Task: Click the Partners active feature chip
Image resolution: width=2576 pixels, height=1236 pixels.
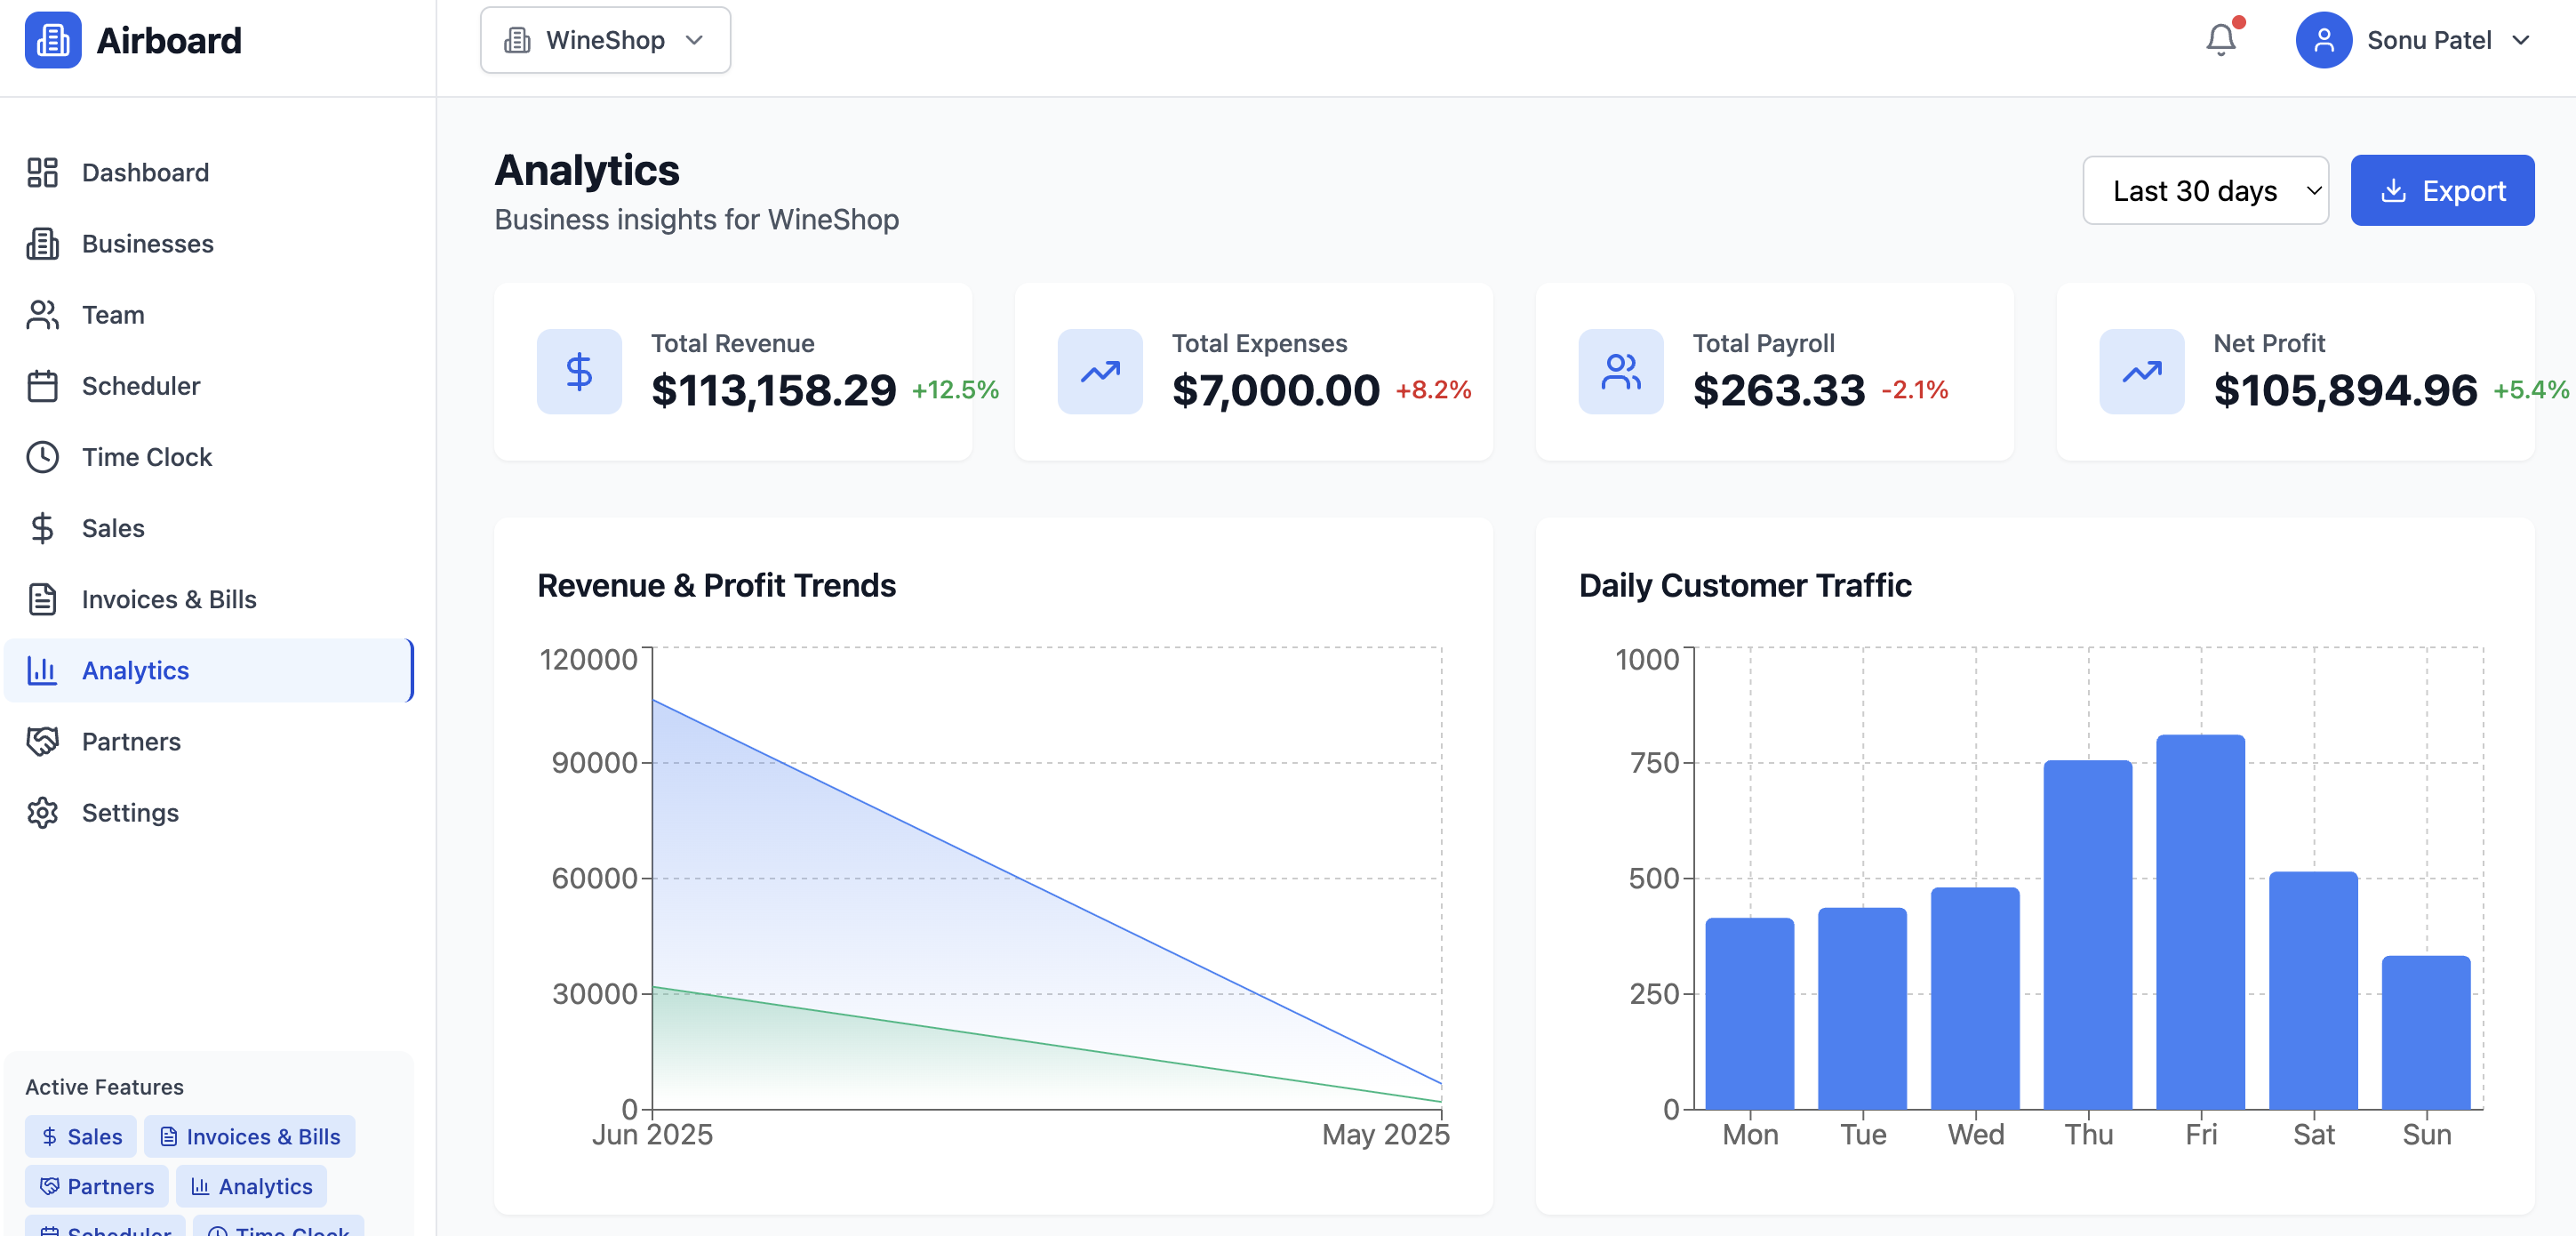Action: pos(97,1186)
